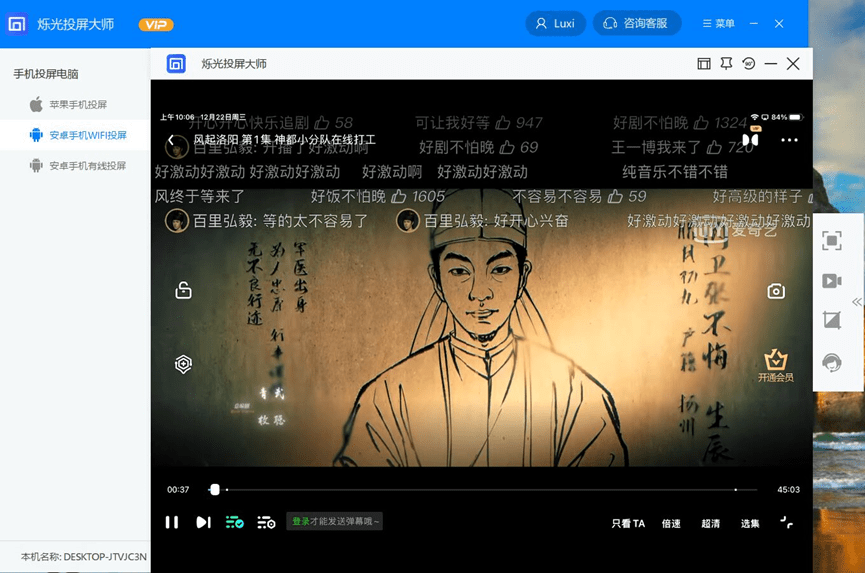Click the Apple logo icon in the sidebar

[x=36, y=104]
